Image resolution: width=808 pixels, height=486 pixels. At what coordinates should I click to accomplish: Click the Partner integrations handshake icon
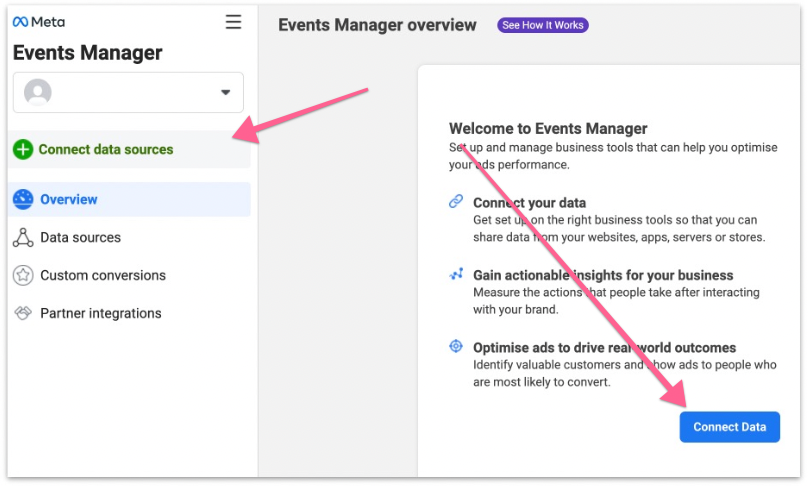coord(23,313)
